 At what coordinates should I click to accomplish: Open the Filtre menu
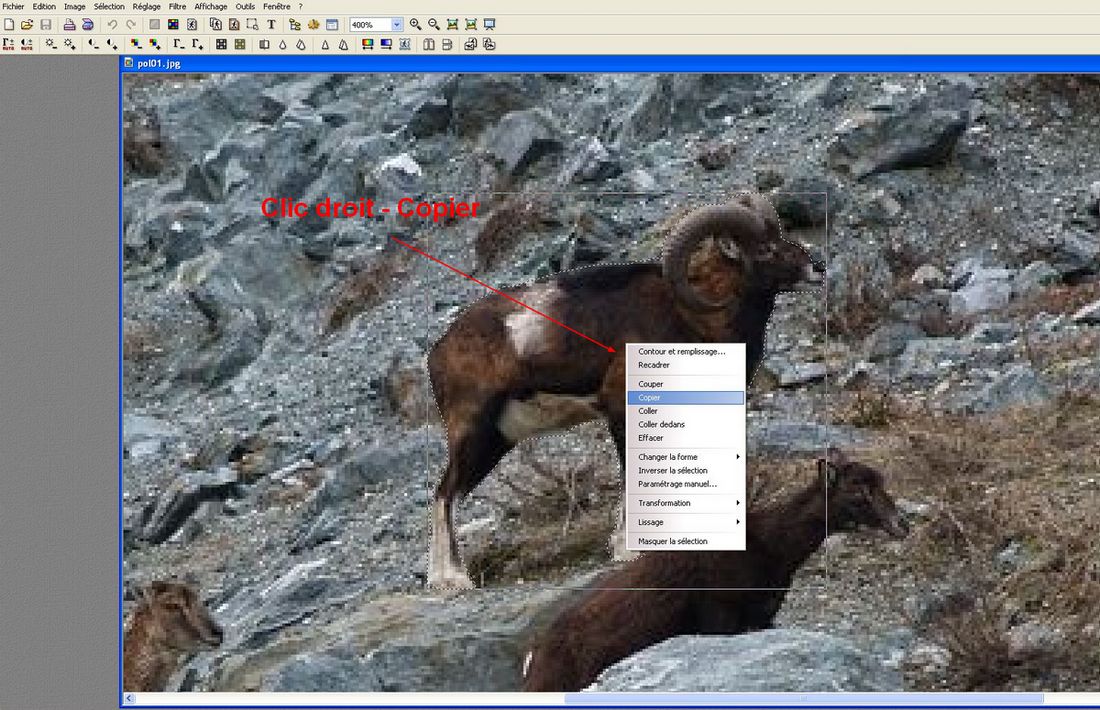177,6
